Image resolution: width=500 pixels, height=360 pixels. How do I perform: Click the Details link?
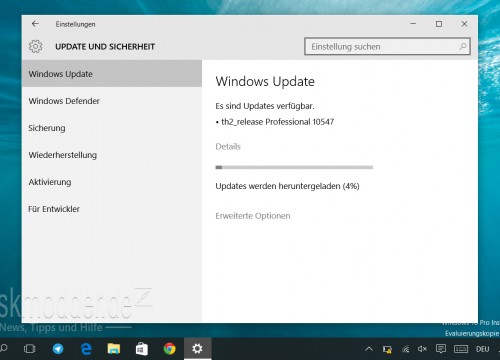[x=228, y=146]
